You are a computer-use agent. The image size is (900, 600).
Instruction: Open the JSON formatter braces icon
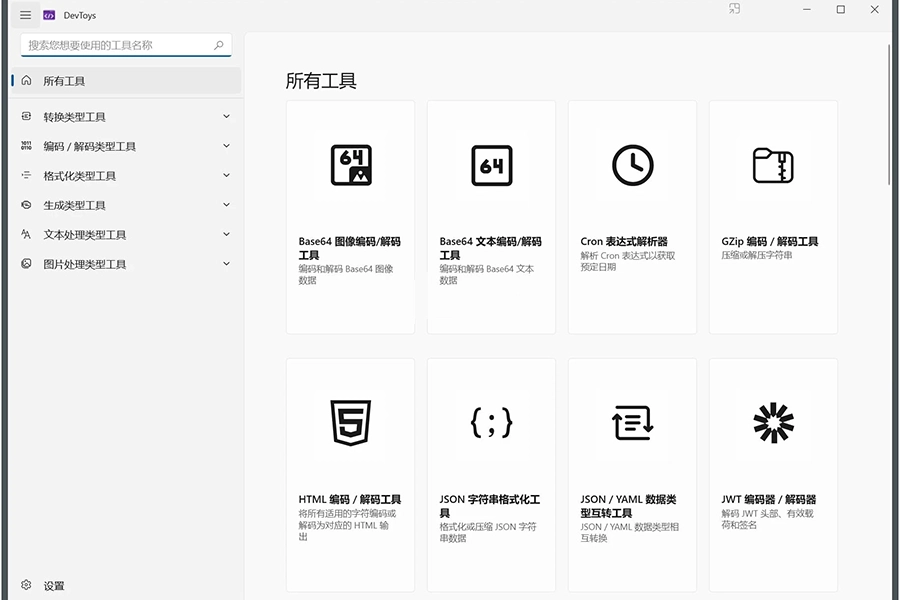point(492,422)
